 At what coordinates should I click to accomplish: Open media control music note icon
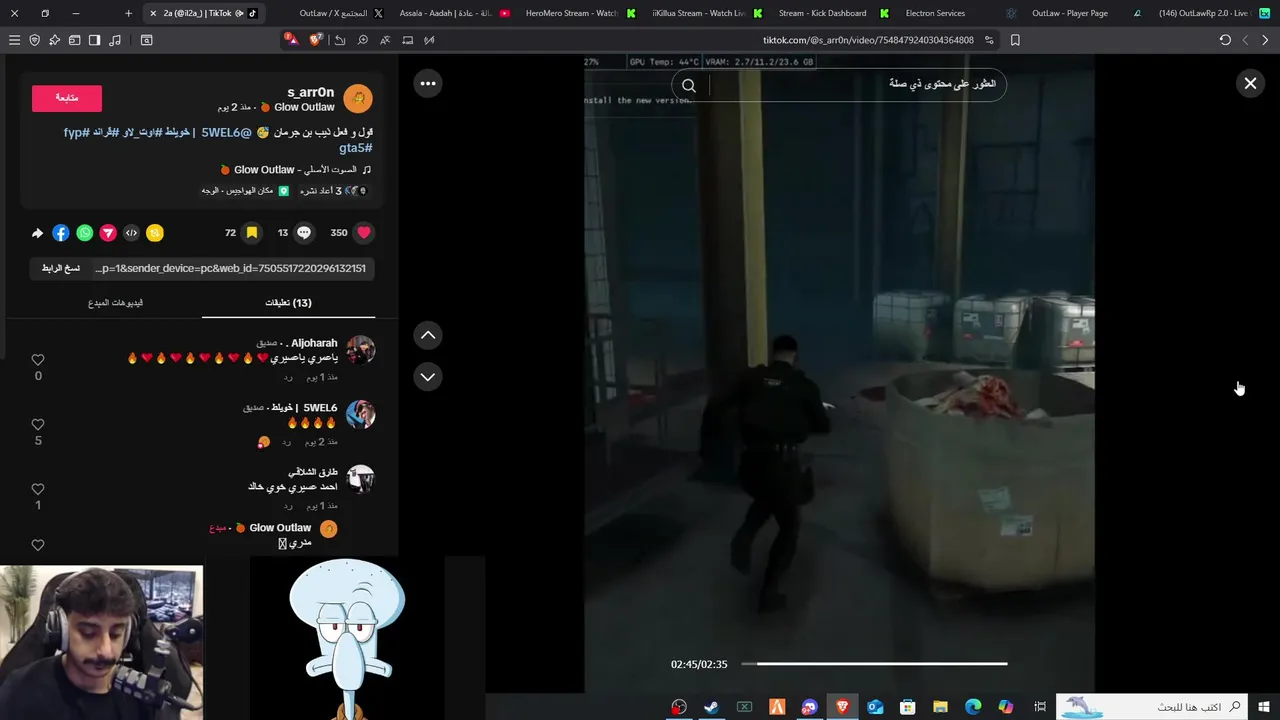pyautogui.click(x=114, y=40)
